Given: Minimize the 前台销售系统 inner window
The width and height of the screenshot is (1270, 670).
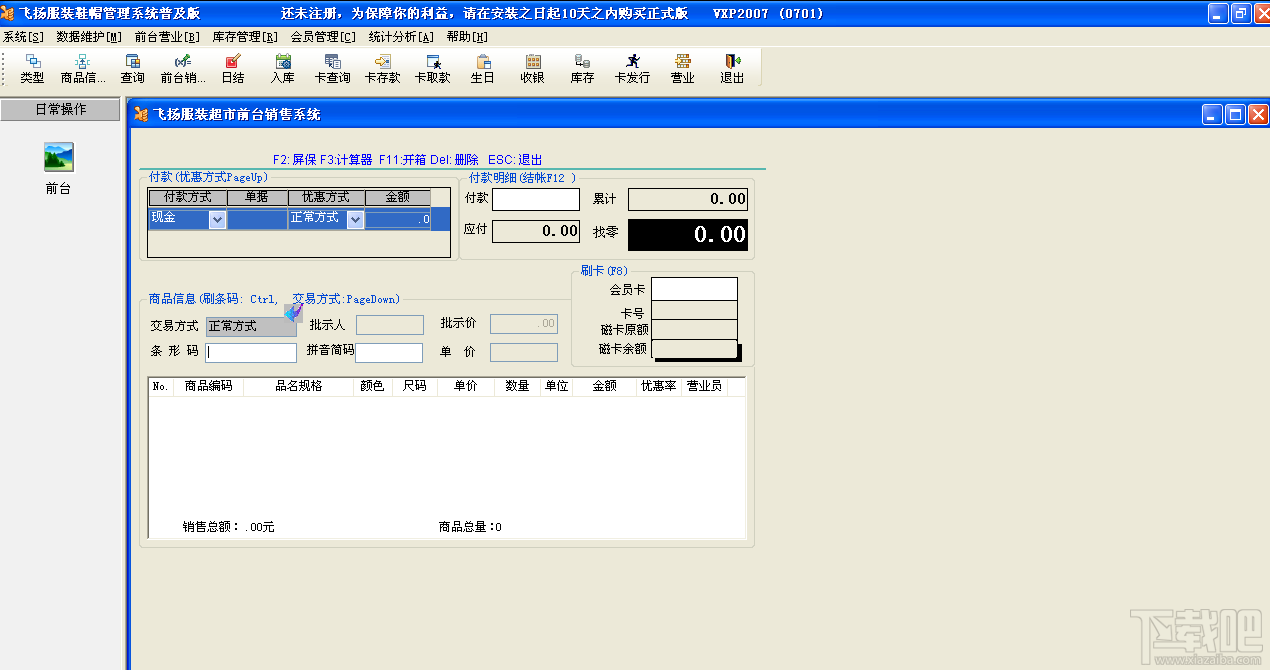Looking at the screenshot, I should [x=1213, y=115].
